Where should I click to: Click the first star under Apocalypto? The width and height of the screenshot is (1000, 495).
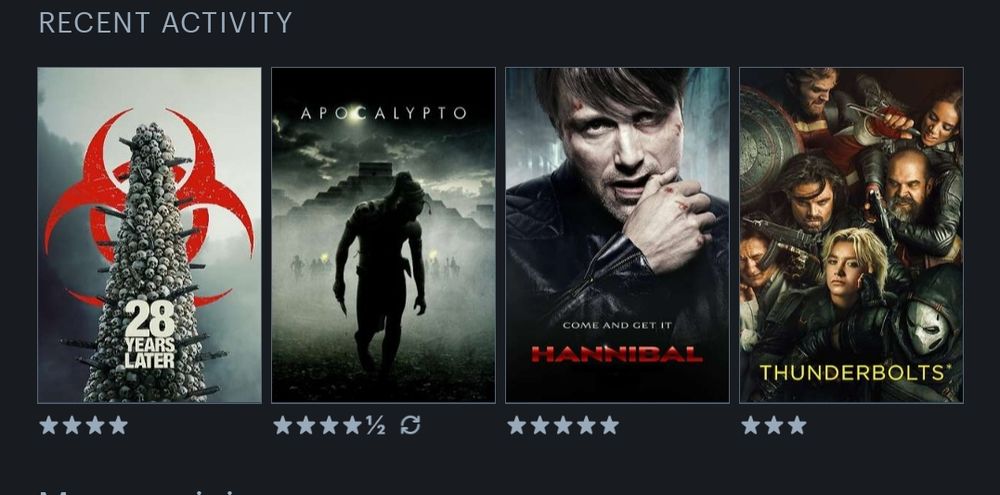click(283, 425)
